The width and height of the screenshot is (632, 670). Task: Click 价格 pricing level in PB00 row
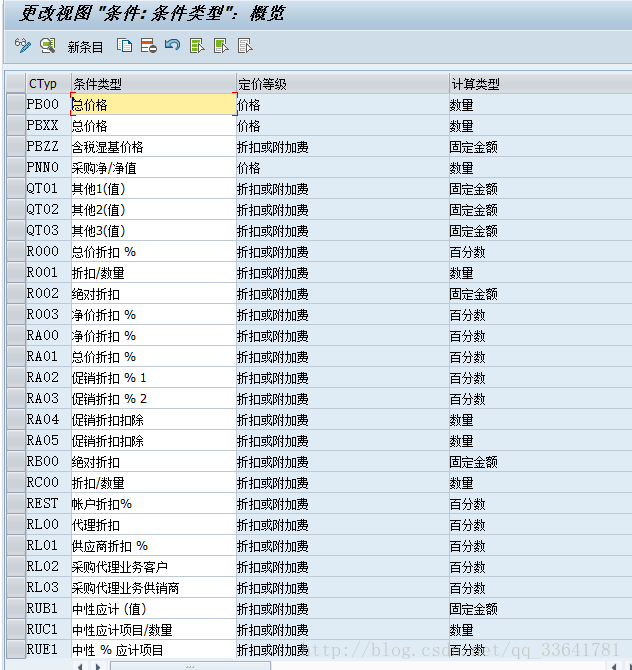point(249,105)
